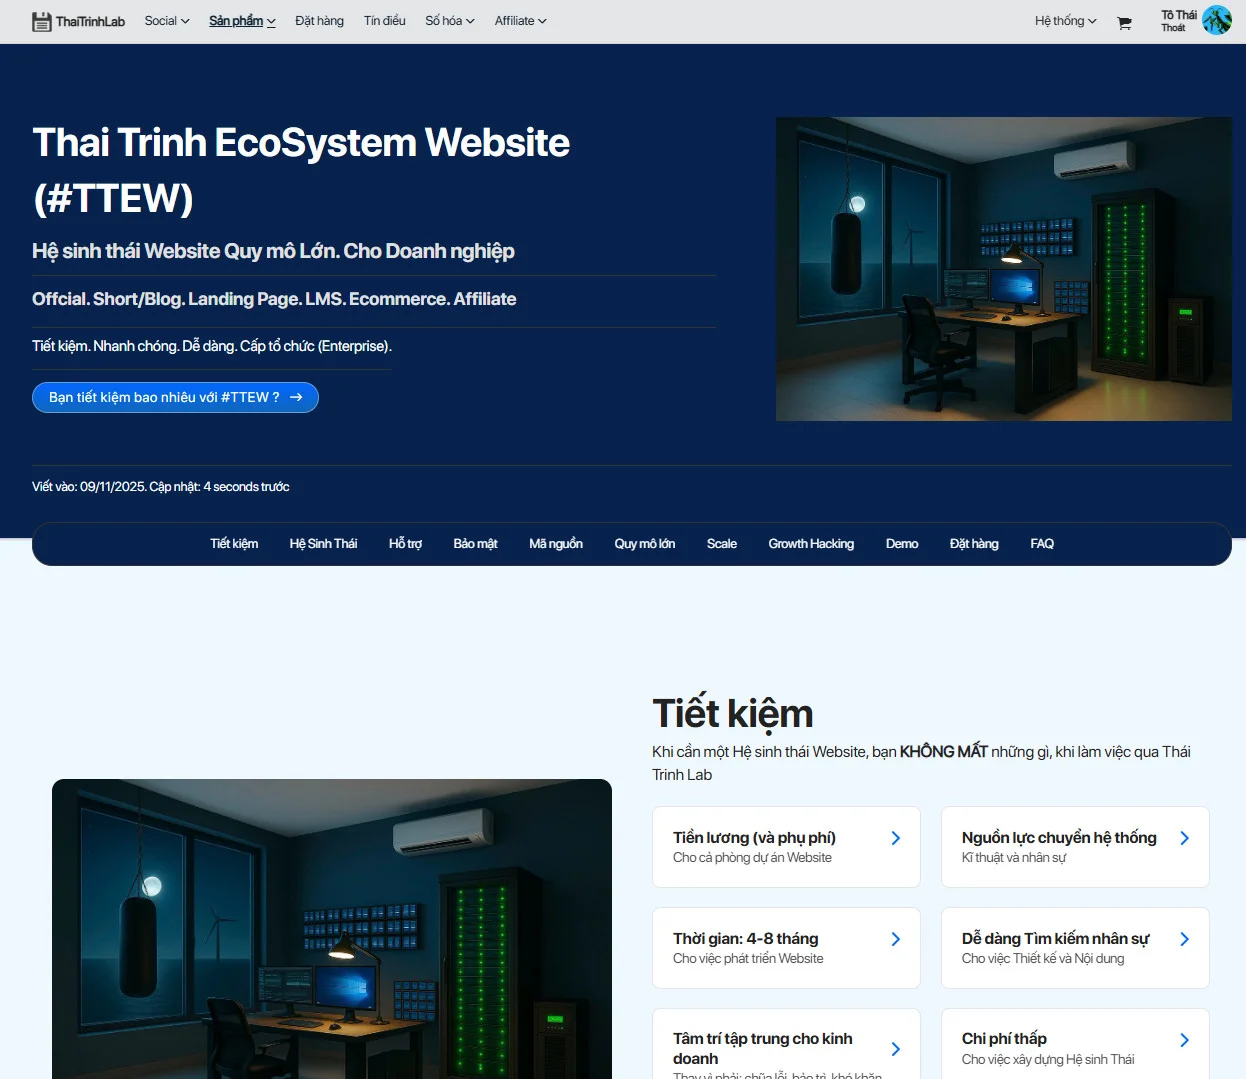This screenshot has width=1246, height=1079.
Task: Jump to Mã nguồn section tab
Action: pyautogui.click(x=556, y=544)
